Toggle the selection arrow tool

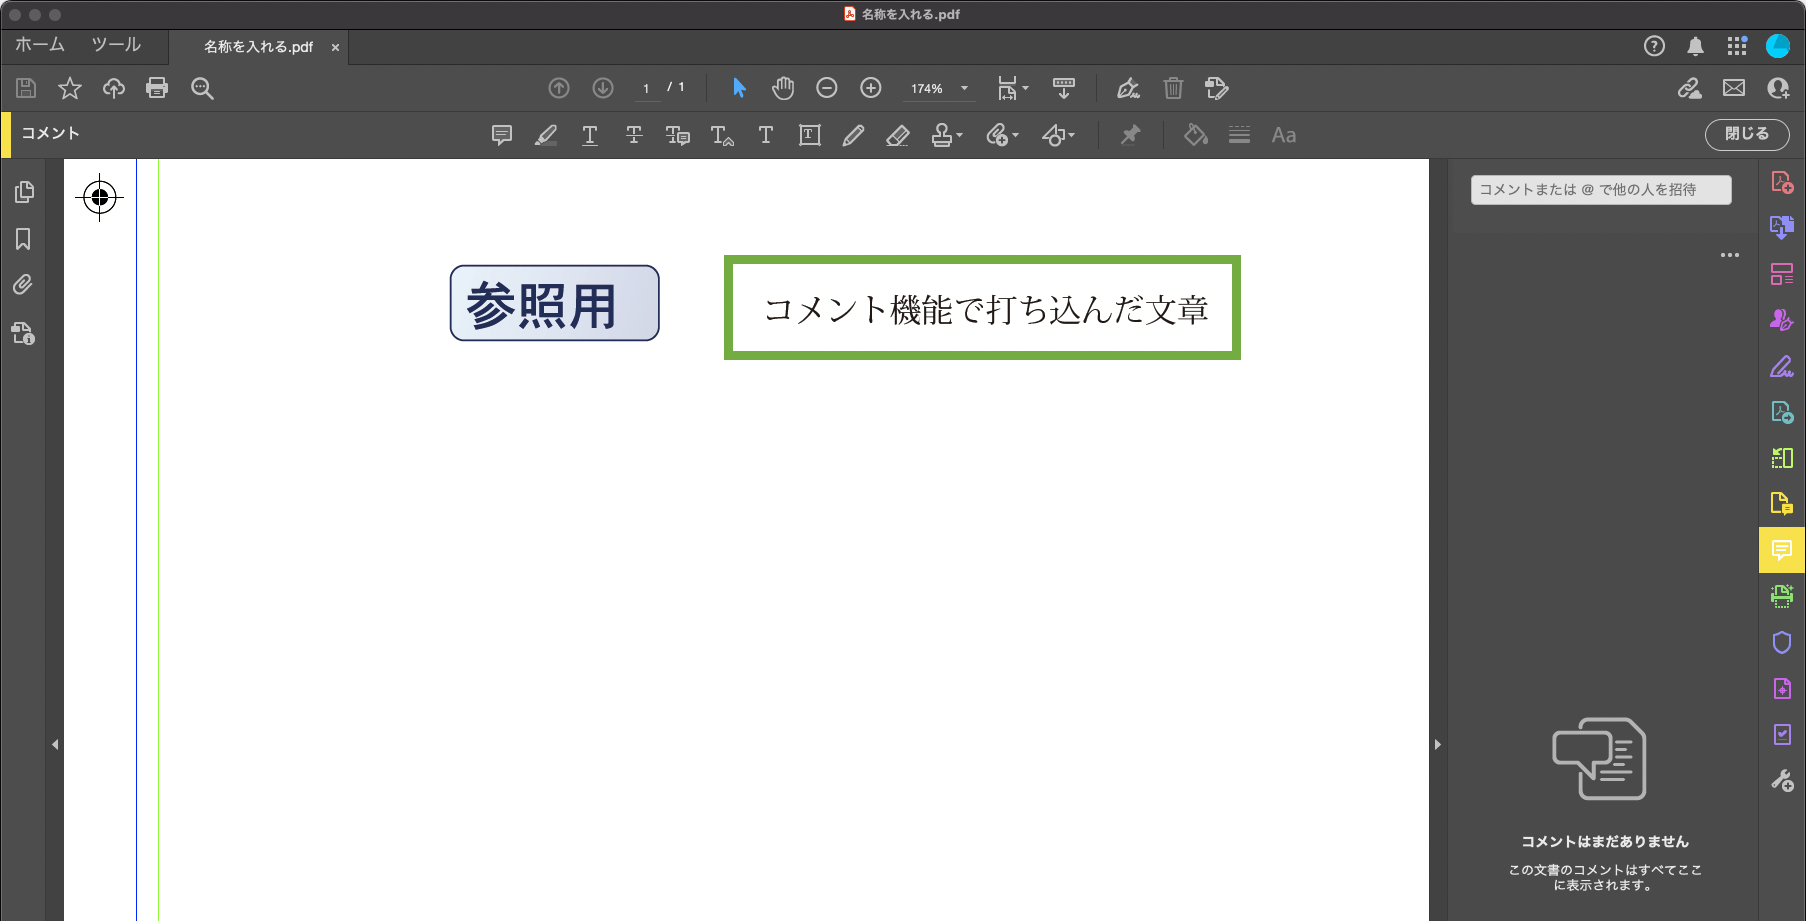pos(739,88)
